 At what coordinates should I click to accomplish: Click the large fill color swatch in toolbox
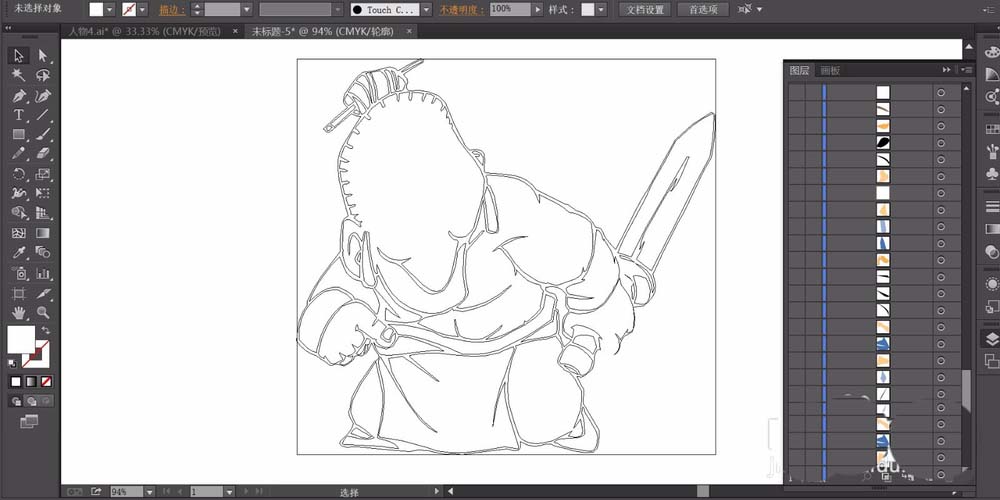click(x=21, y=339)
